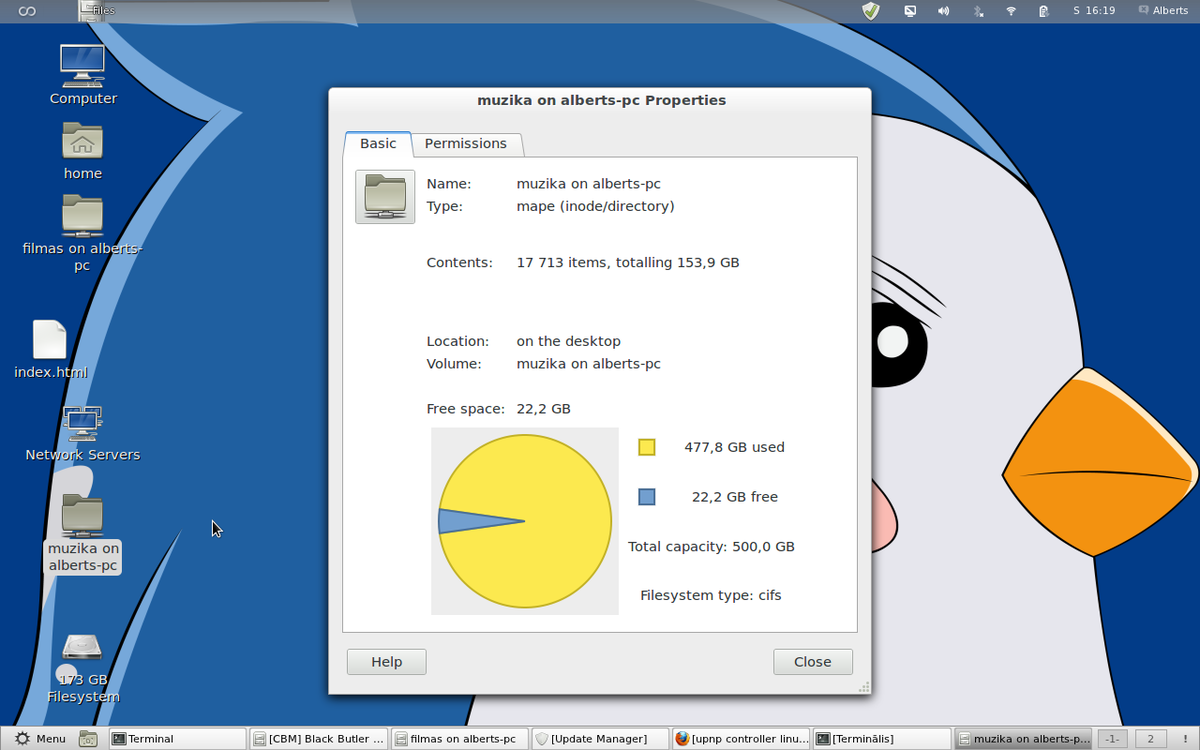Click the update shield icon in top panel

pyautogui.click(x=871, y=11)
